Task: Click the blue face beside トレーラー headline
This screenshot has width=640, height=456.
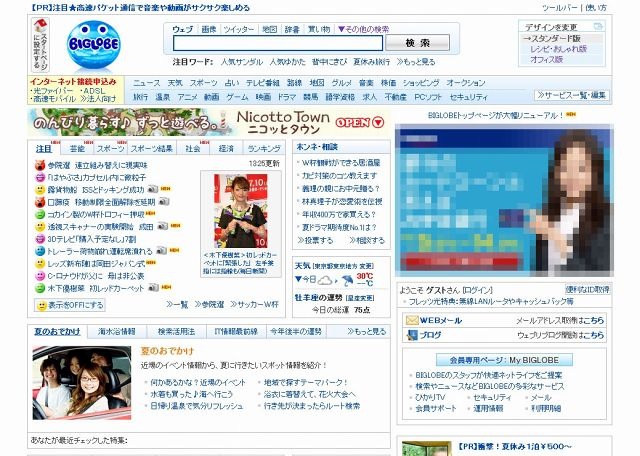Action: tap(40, 251)
